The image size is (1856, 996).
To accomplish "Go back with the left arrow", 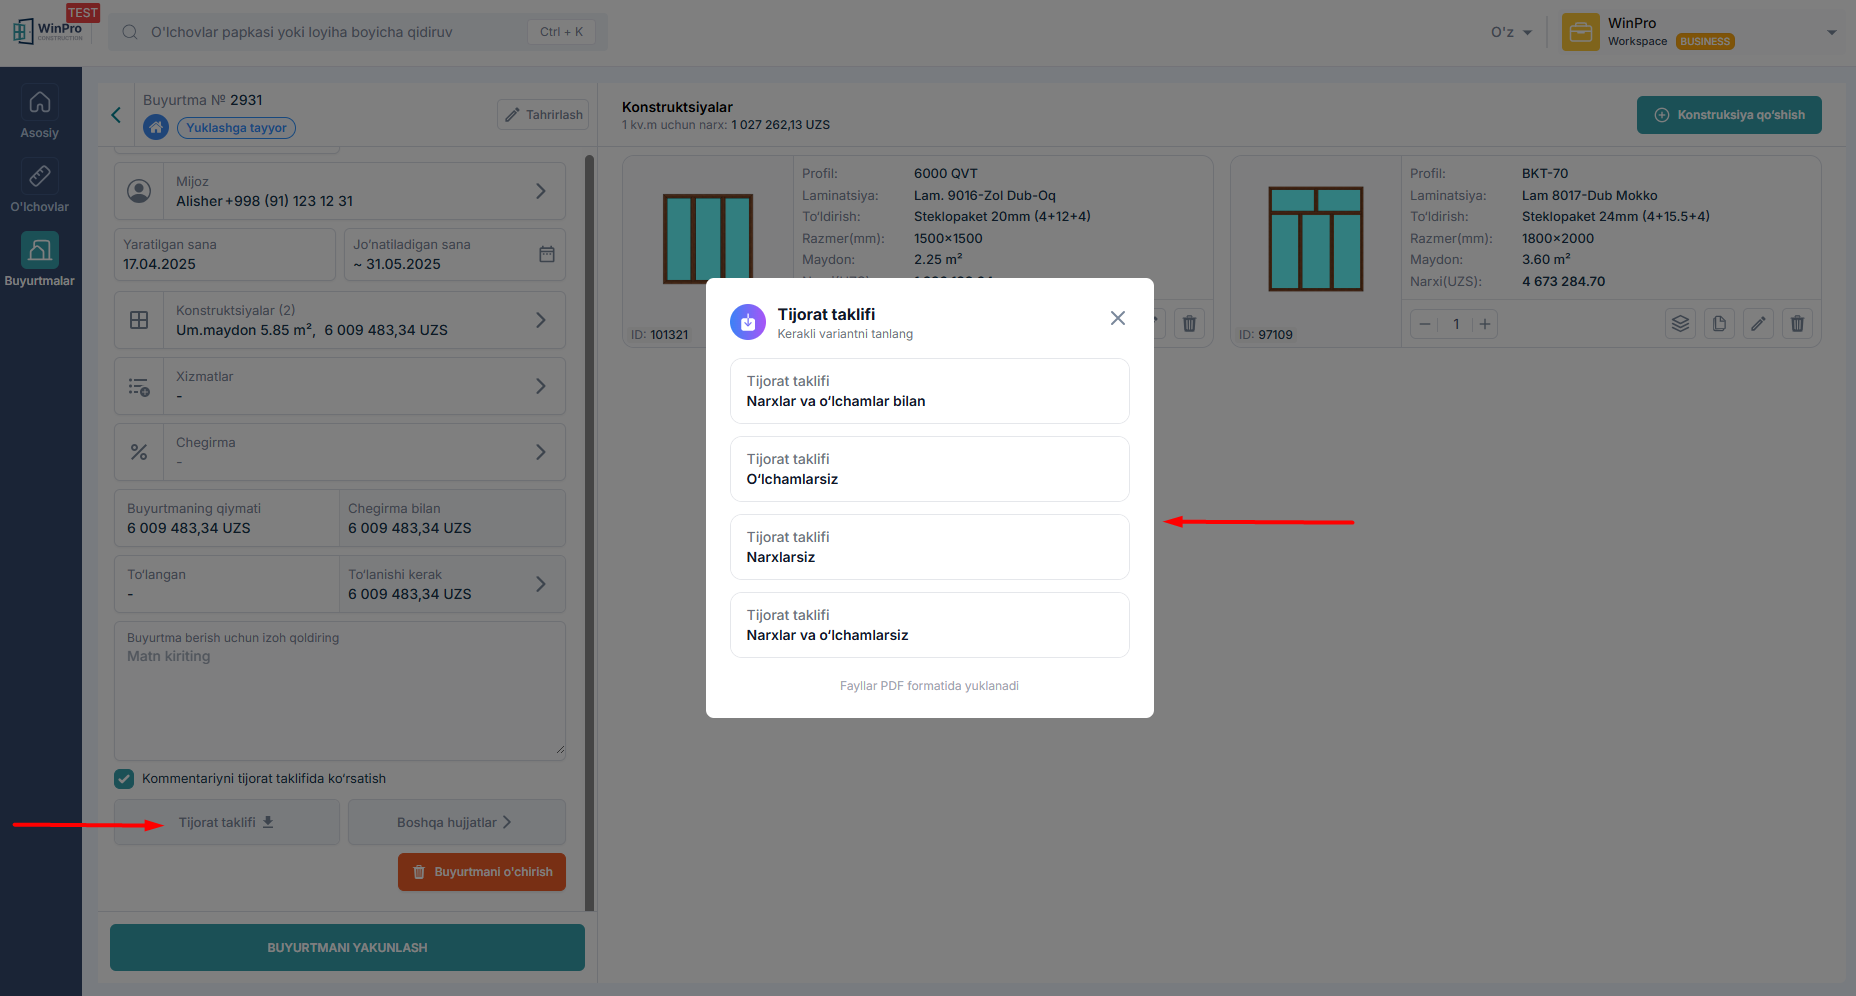I will click(116, 115).
